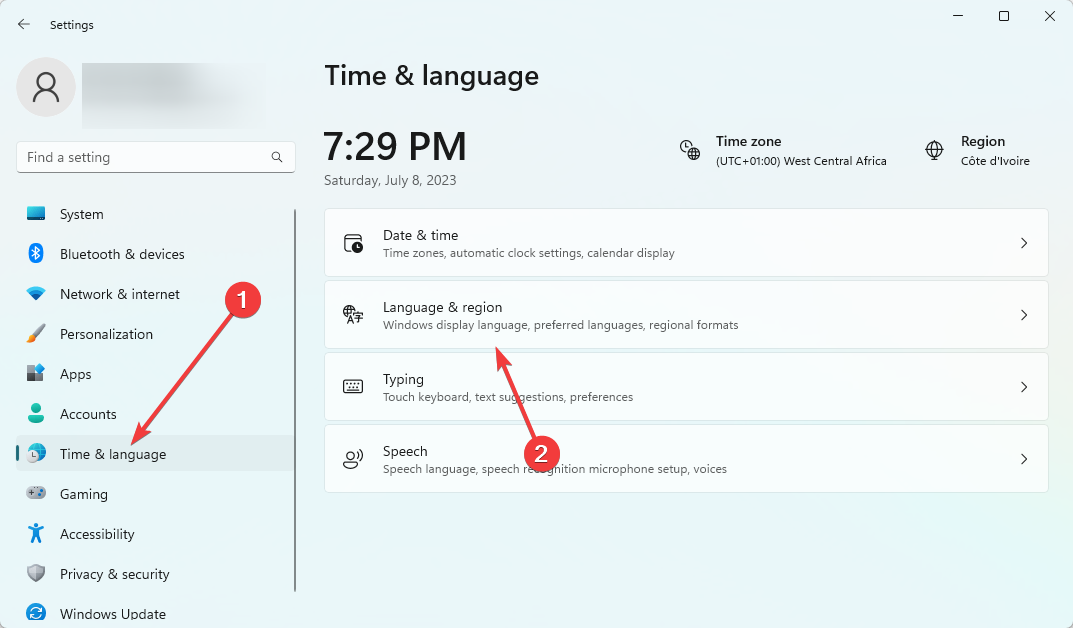Open the Personalization category
This screenshot has width=1073, height=628.
(x=155, y=334)
